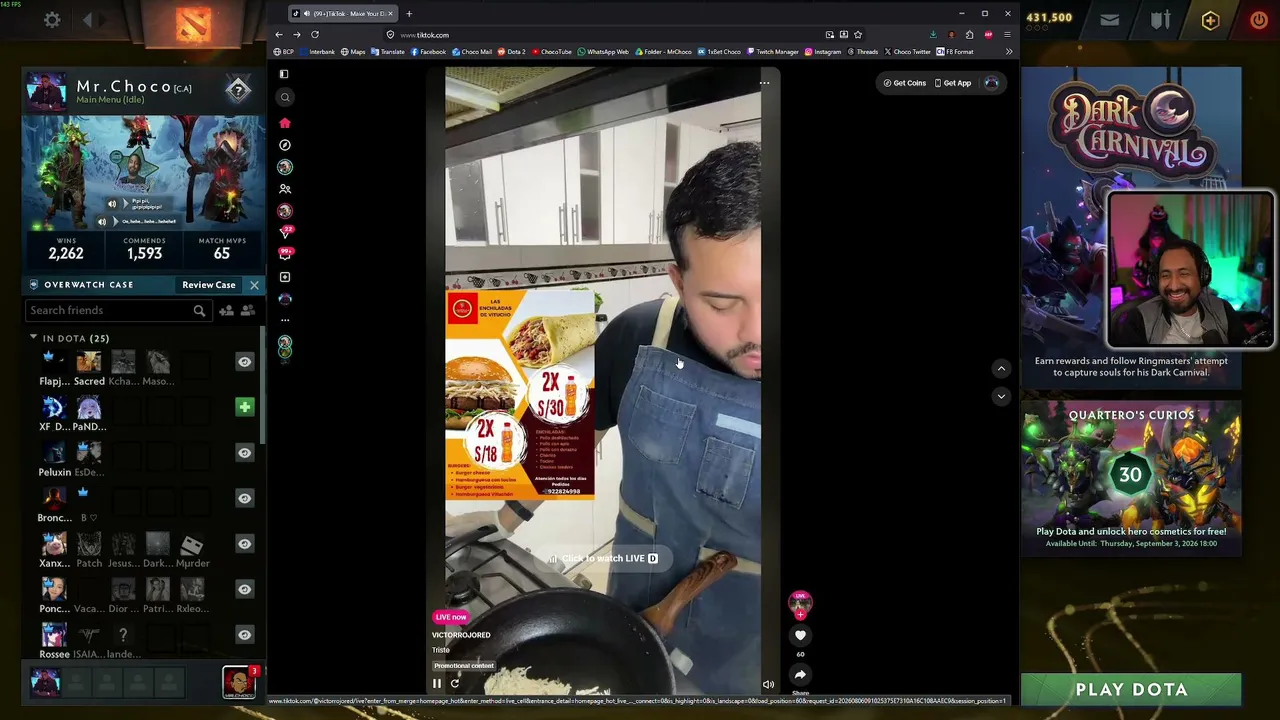
Task: Open Dota Plus gold hexagon icon
Action: tap(1210, 20)
